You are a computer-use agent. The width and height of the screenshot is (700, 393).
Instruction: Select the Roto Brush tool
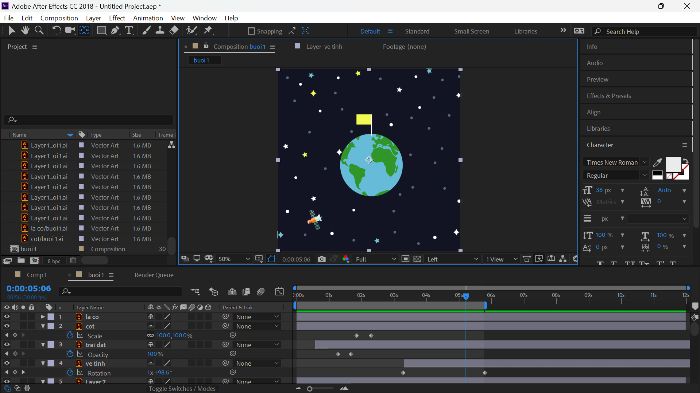pyautogui.click(x=192, y=30)
